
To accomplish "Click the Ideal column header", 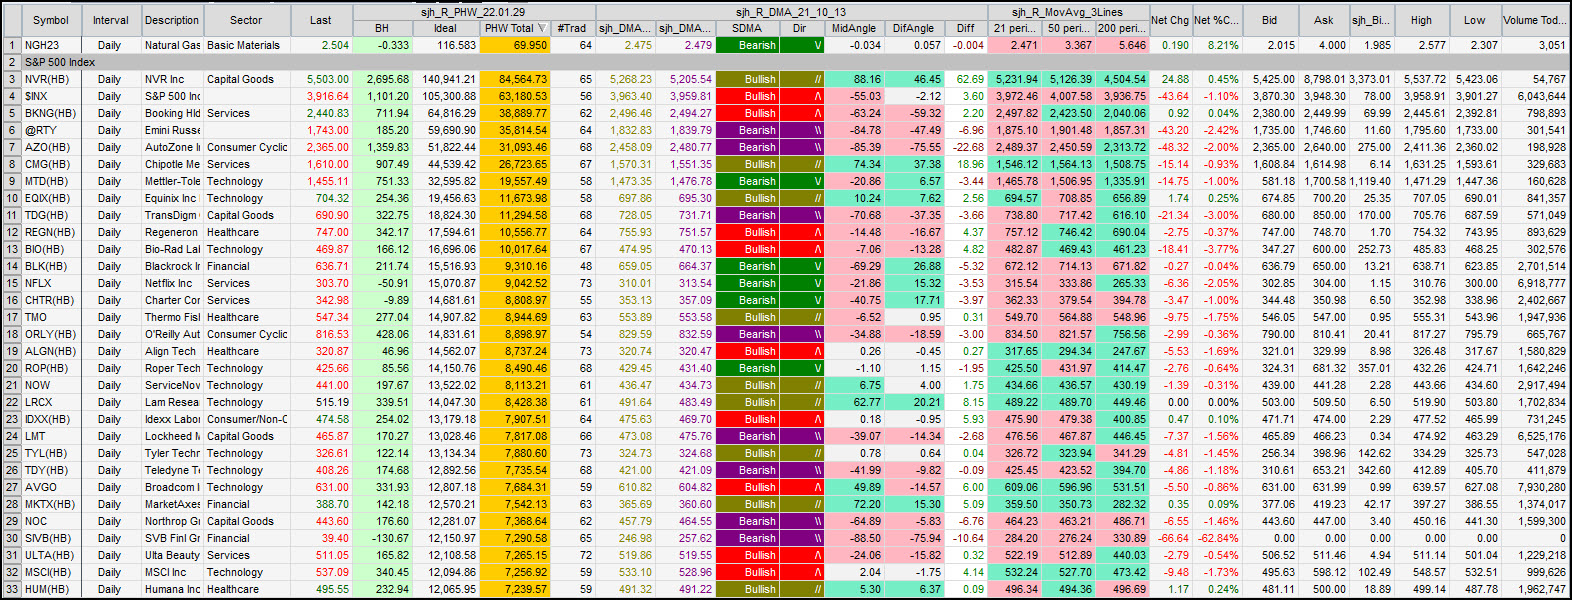I will coord(446,28).
